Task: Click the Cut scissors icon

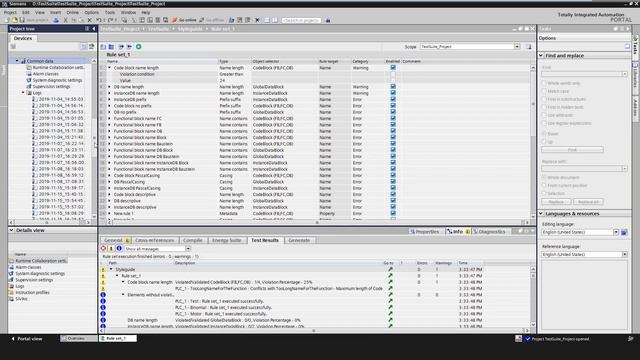Action: point(65,20)
